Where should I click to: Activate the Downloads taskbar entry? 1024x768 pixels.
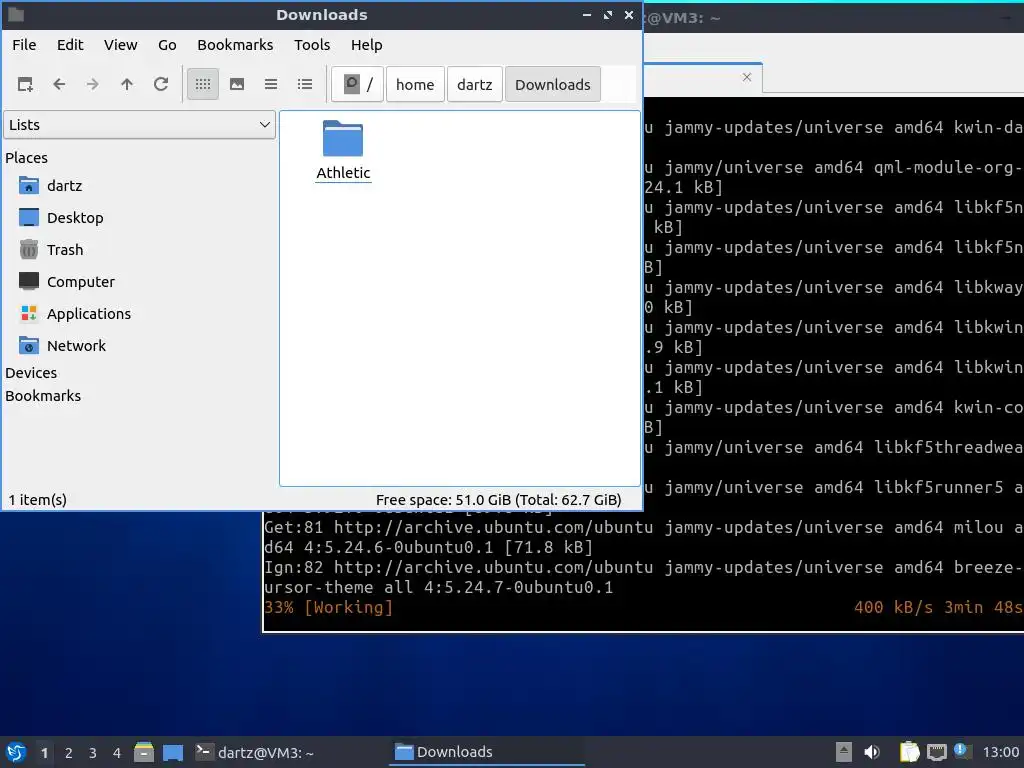(487, 752)
